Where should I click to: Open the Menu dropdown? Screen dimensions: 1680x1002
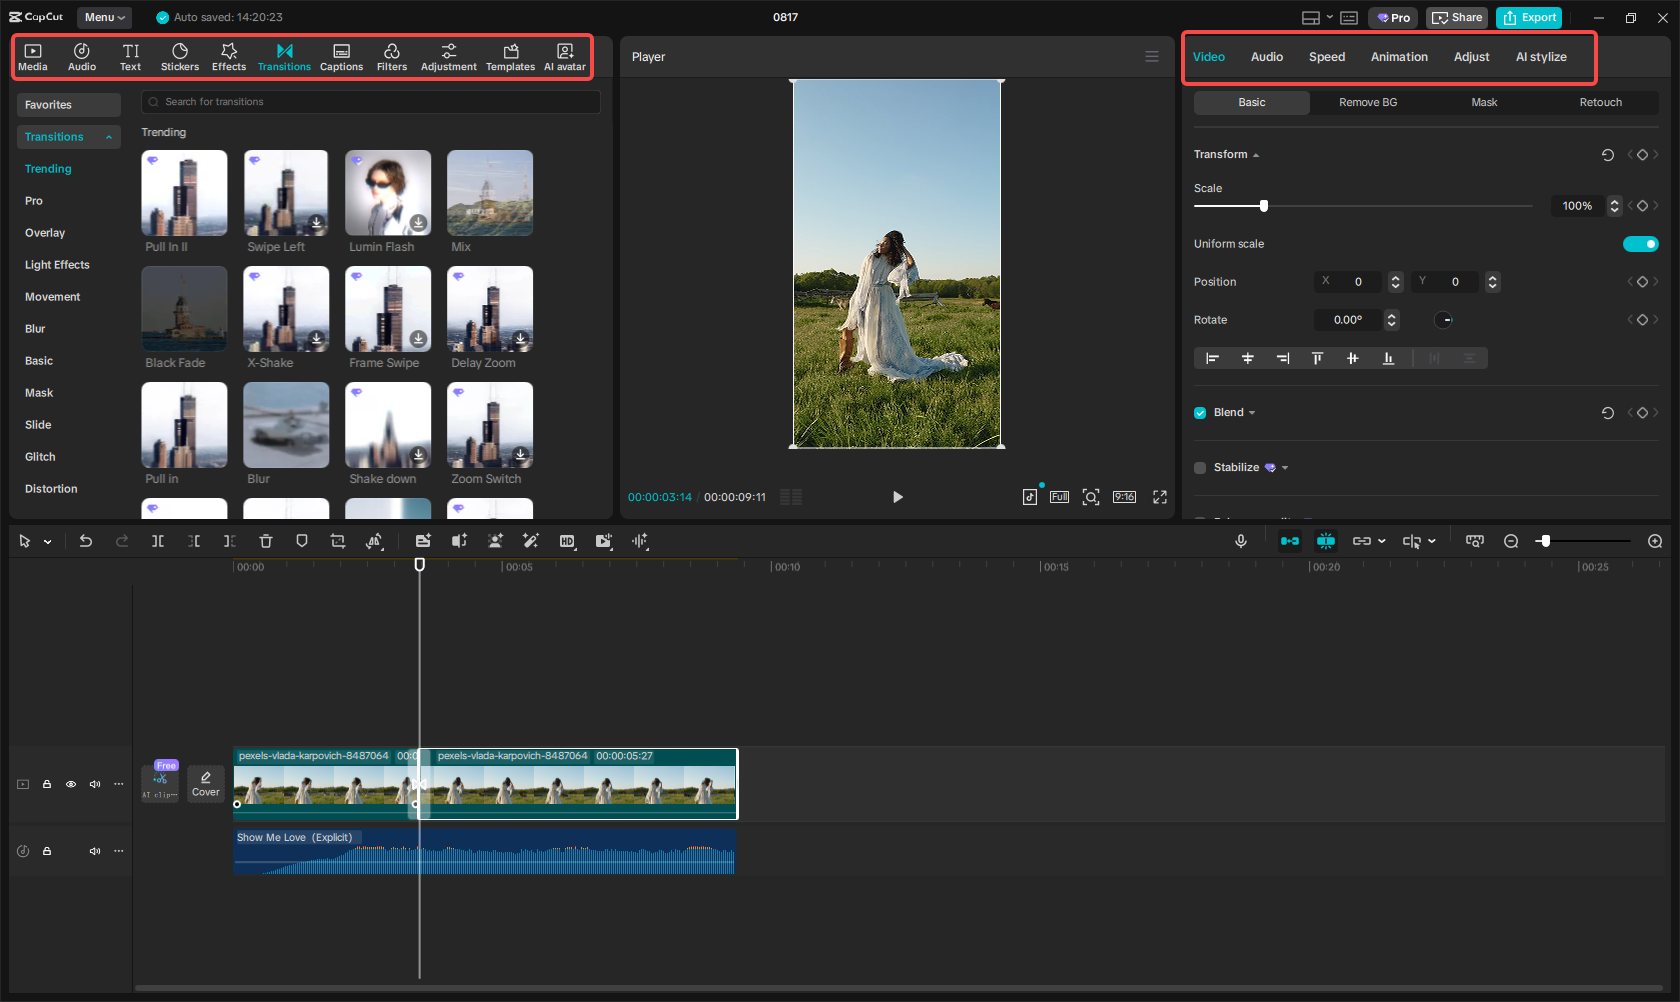(104, 17)
